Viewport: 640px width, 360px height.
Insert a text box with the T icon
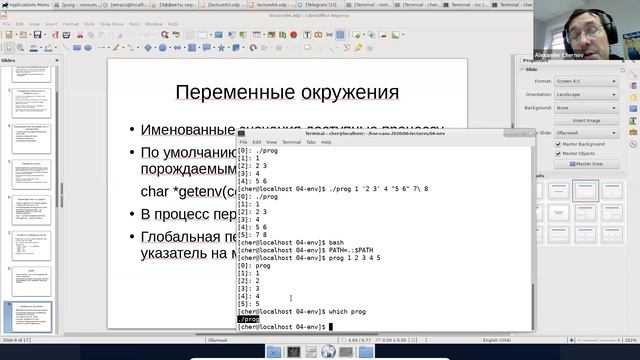(307, 35)
